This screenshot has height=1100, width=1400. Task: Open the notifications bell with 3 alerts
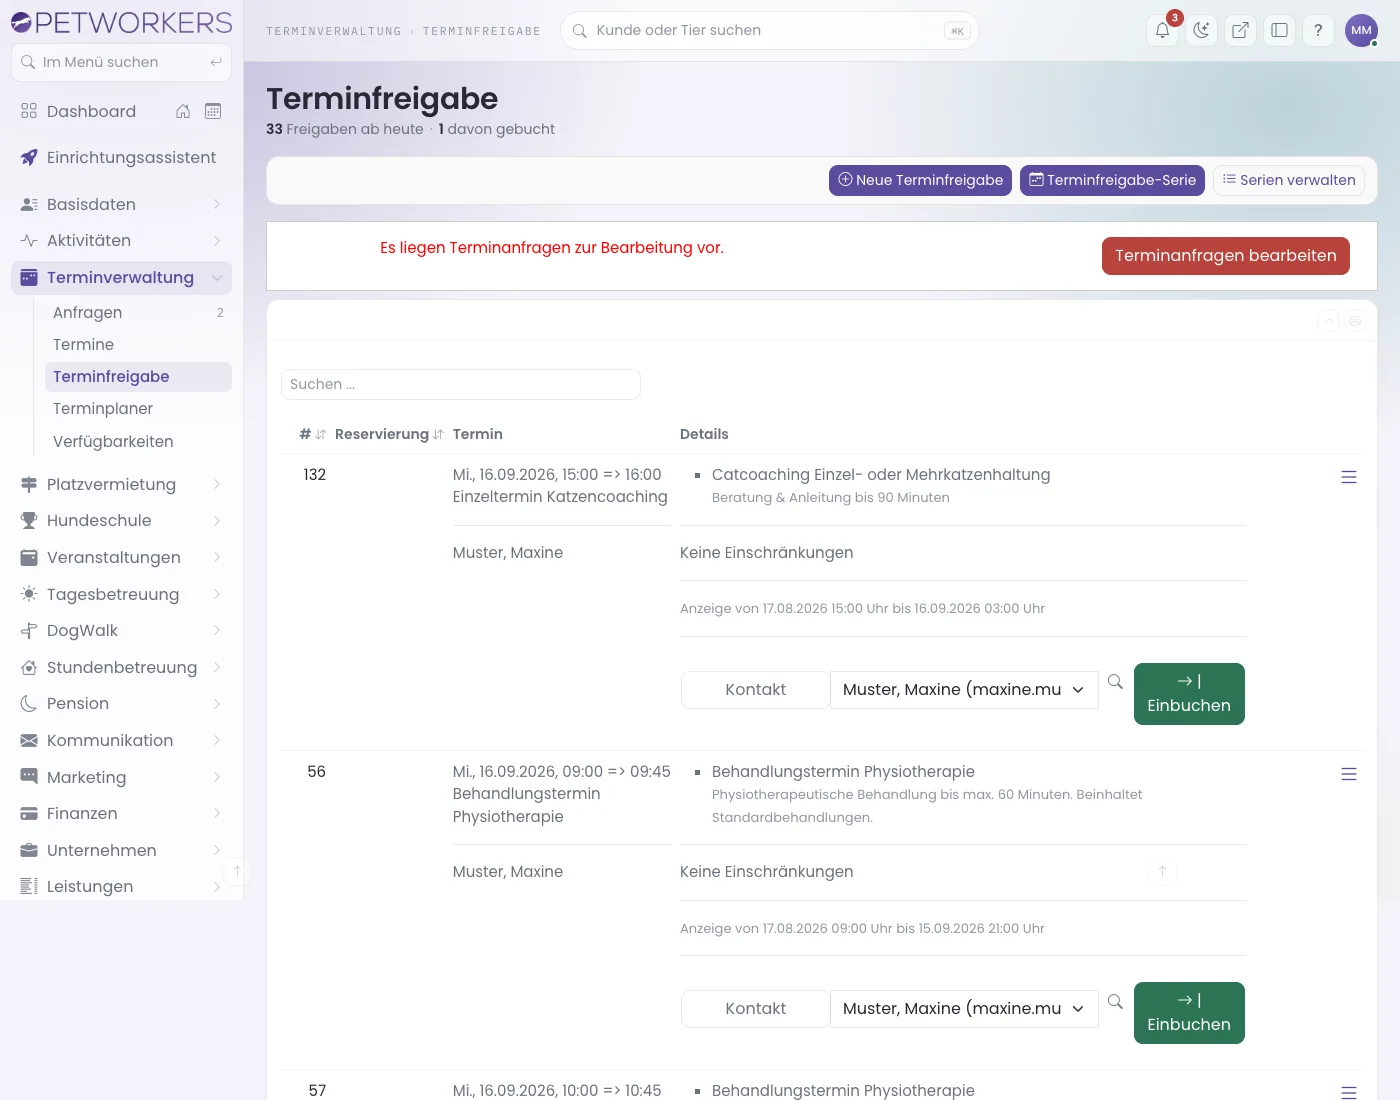point(1163,30)
